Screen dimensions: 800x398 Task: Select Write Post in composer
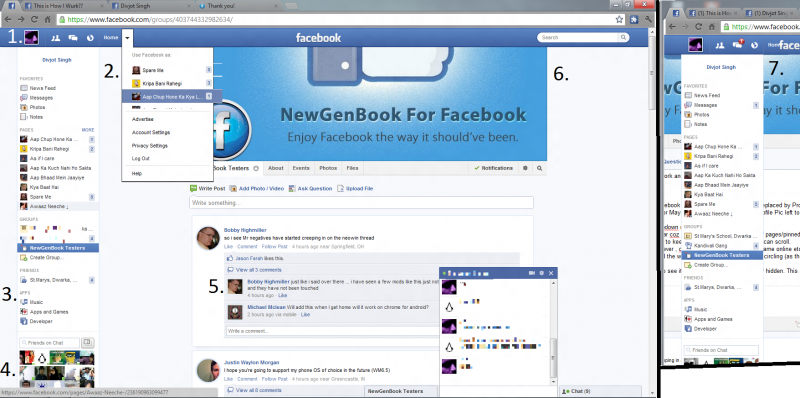(208, 188)
